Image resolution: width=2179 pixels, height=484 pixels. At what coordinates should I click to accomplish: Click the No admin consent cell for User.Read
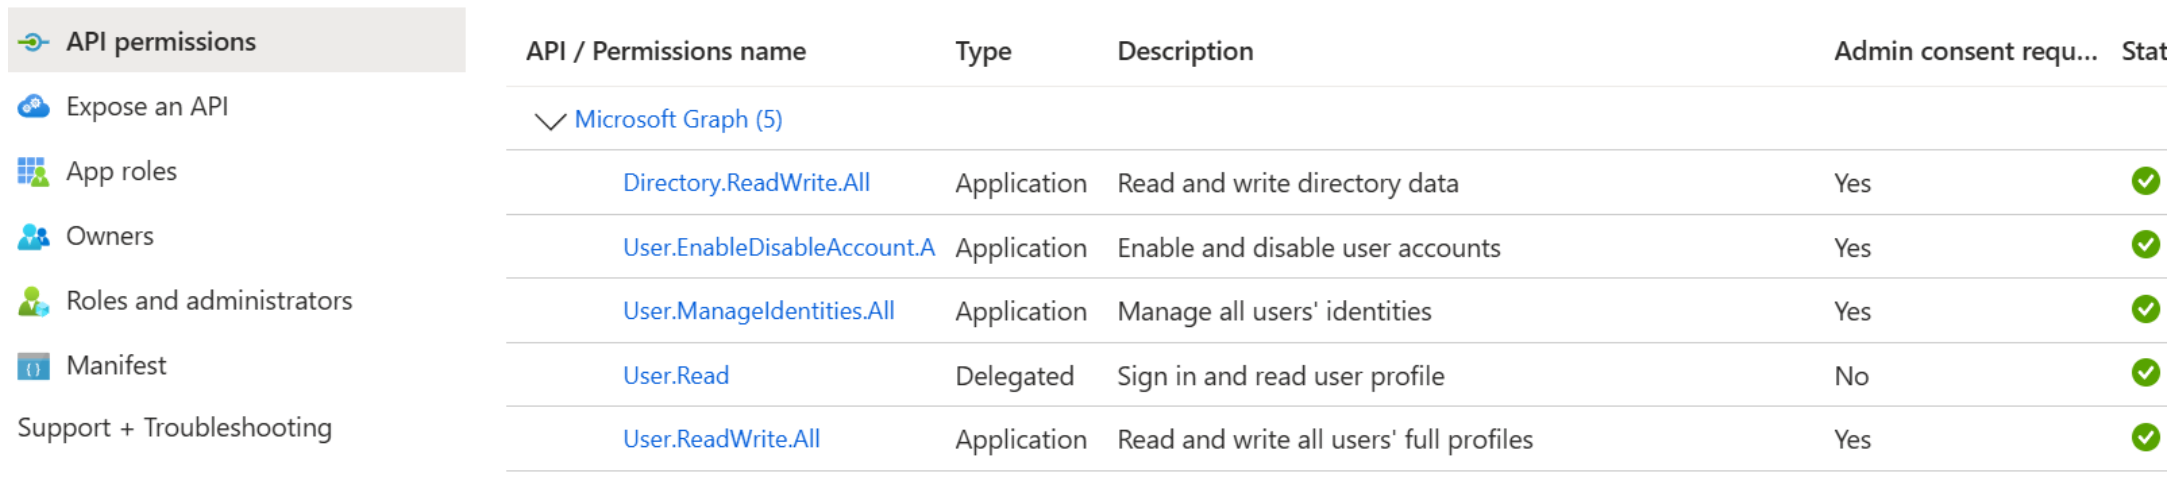point(1851,376)
